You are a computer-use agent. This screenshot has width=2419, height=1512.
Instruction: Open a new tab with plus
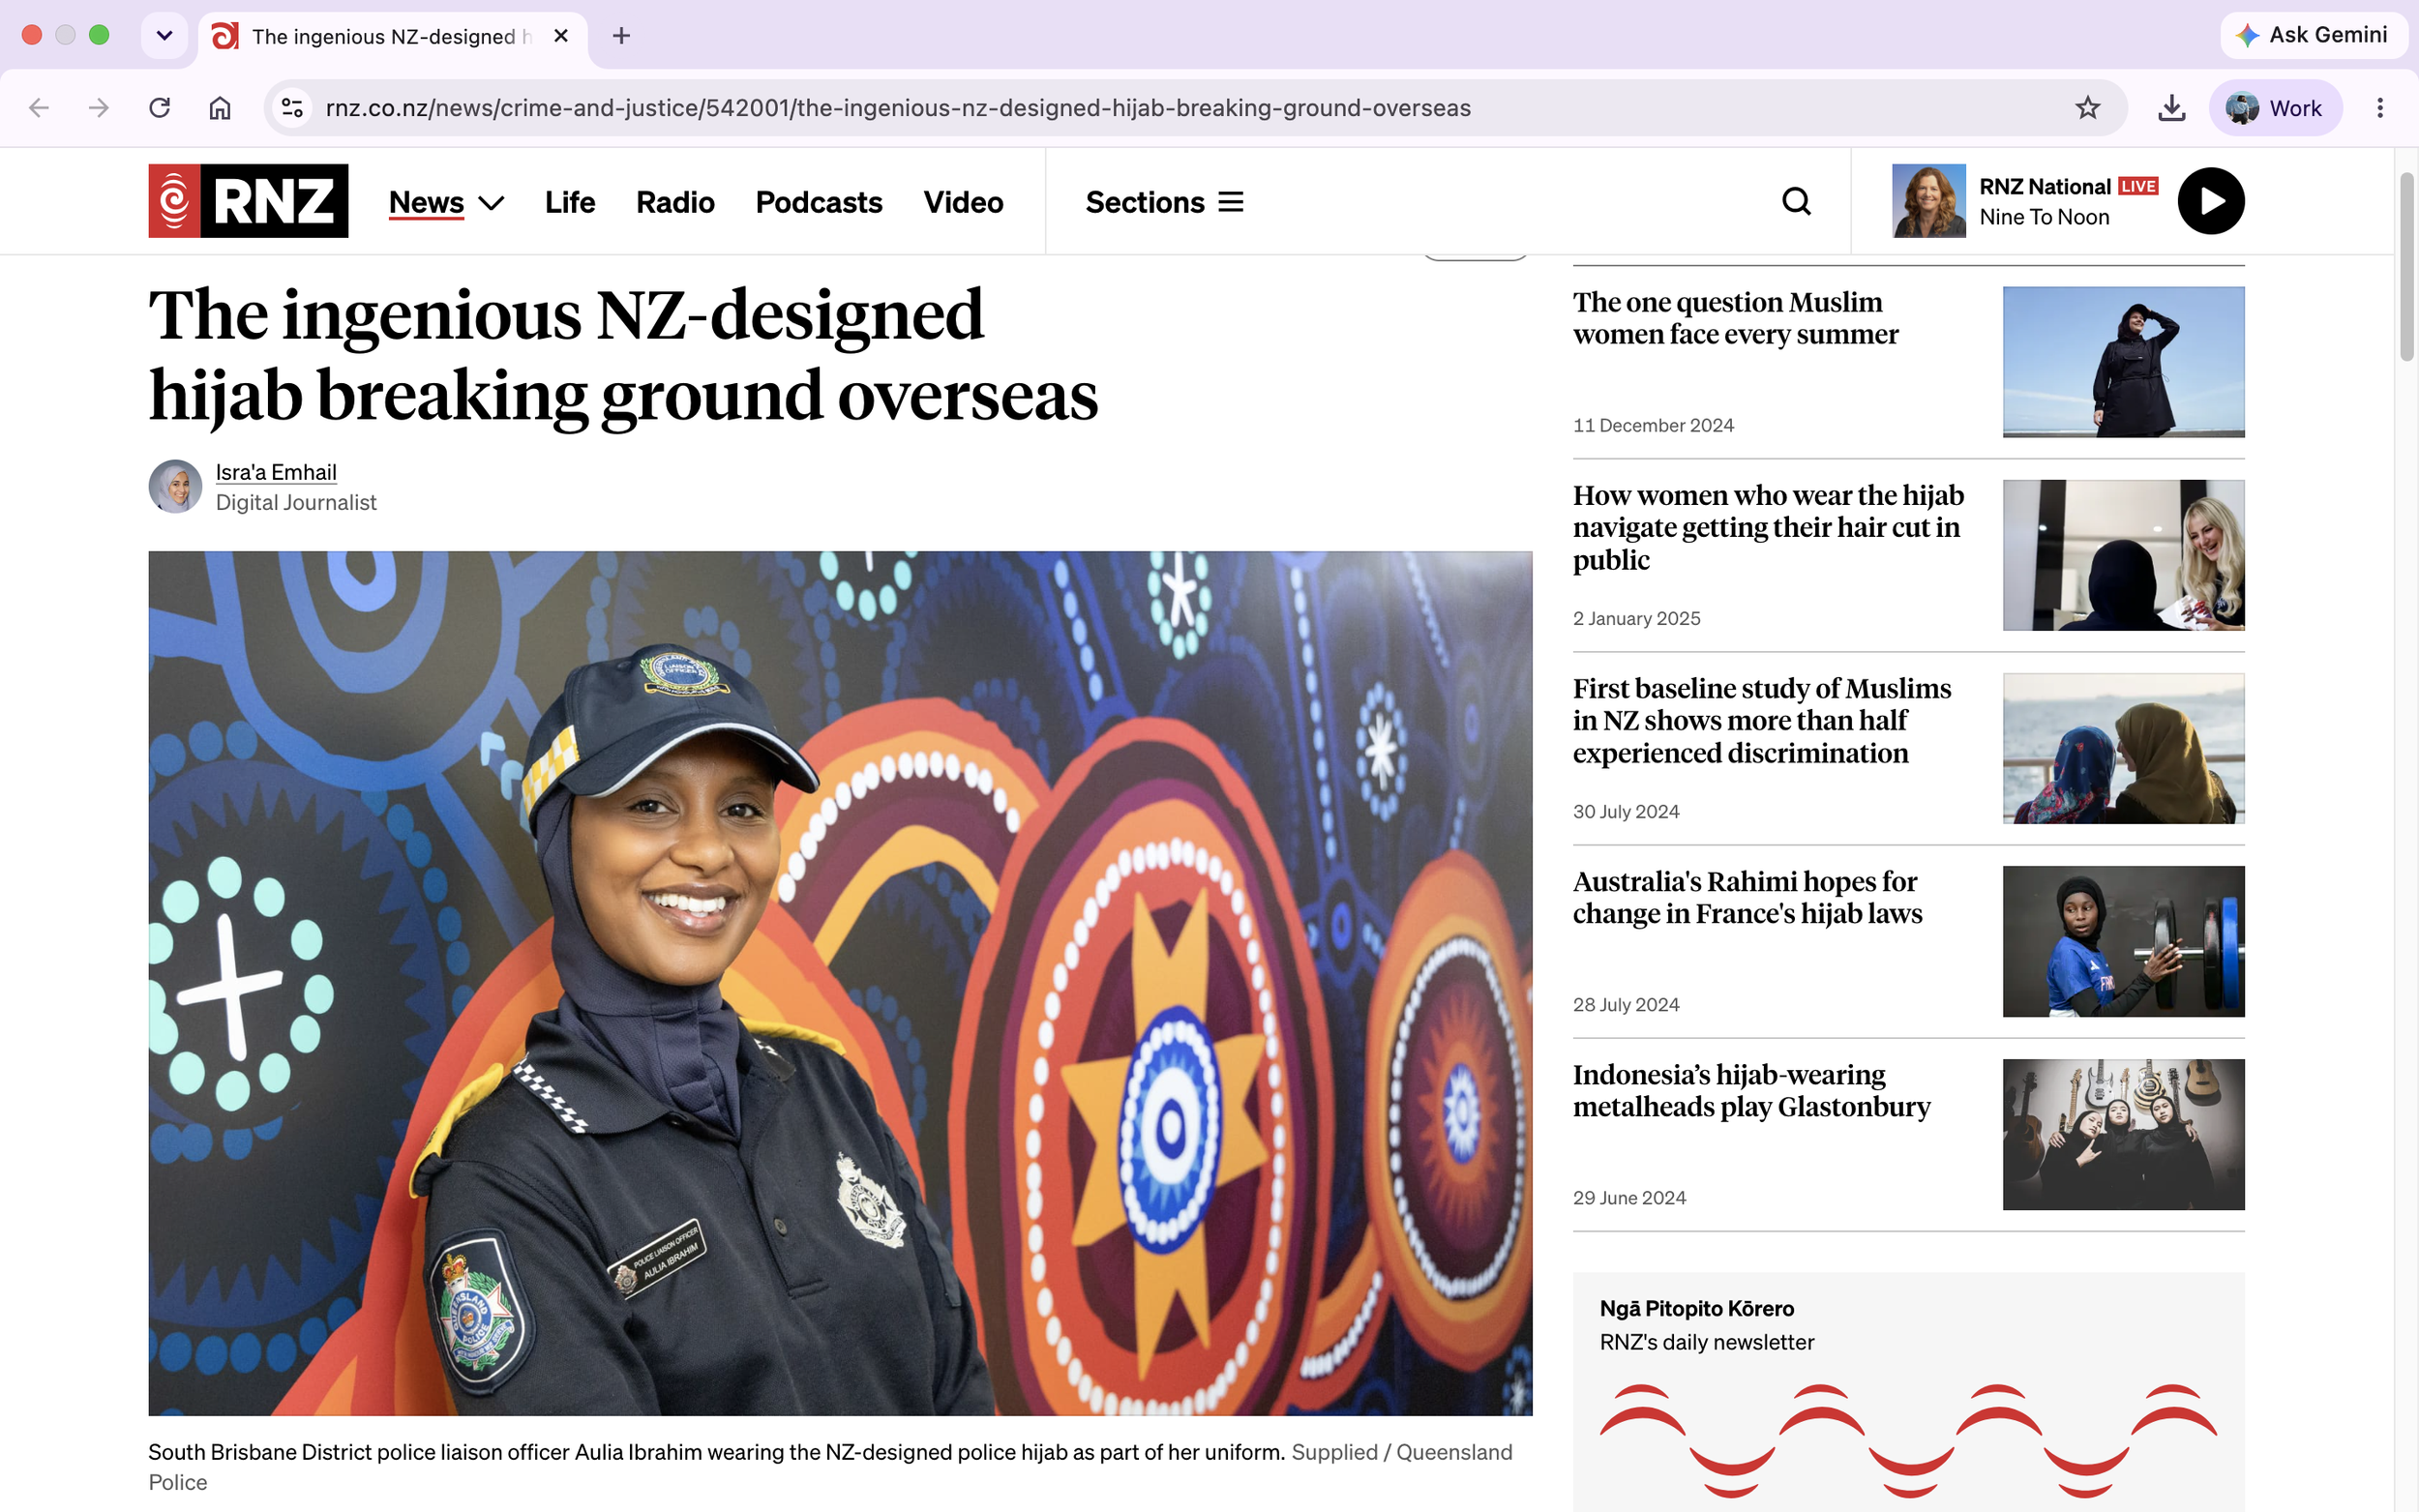(x=621, y=36)
